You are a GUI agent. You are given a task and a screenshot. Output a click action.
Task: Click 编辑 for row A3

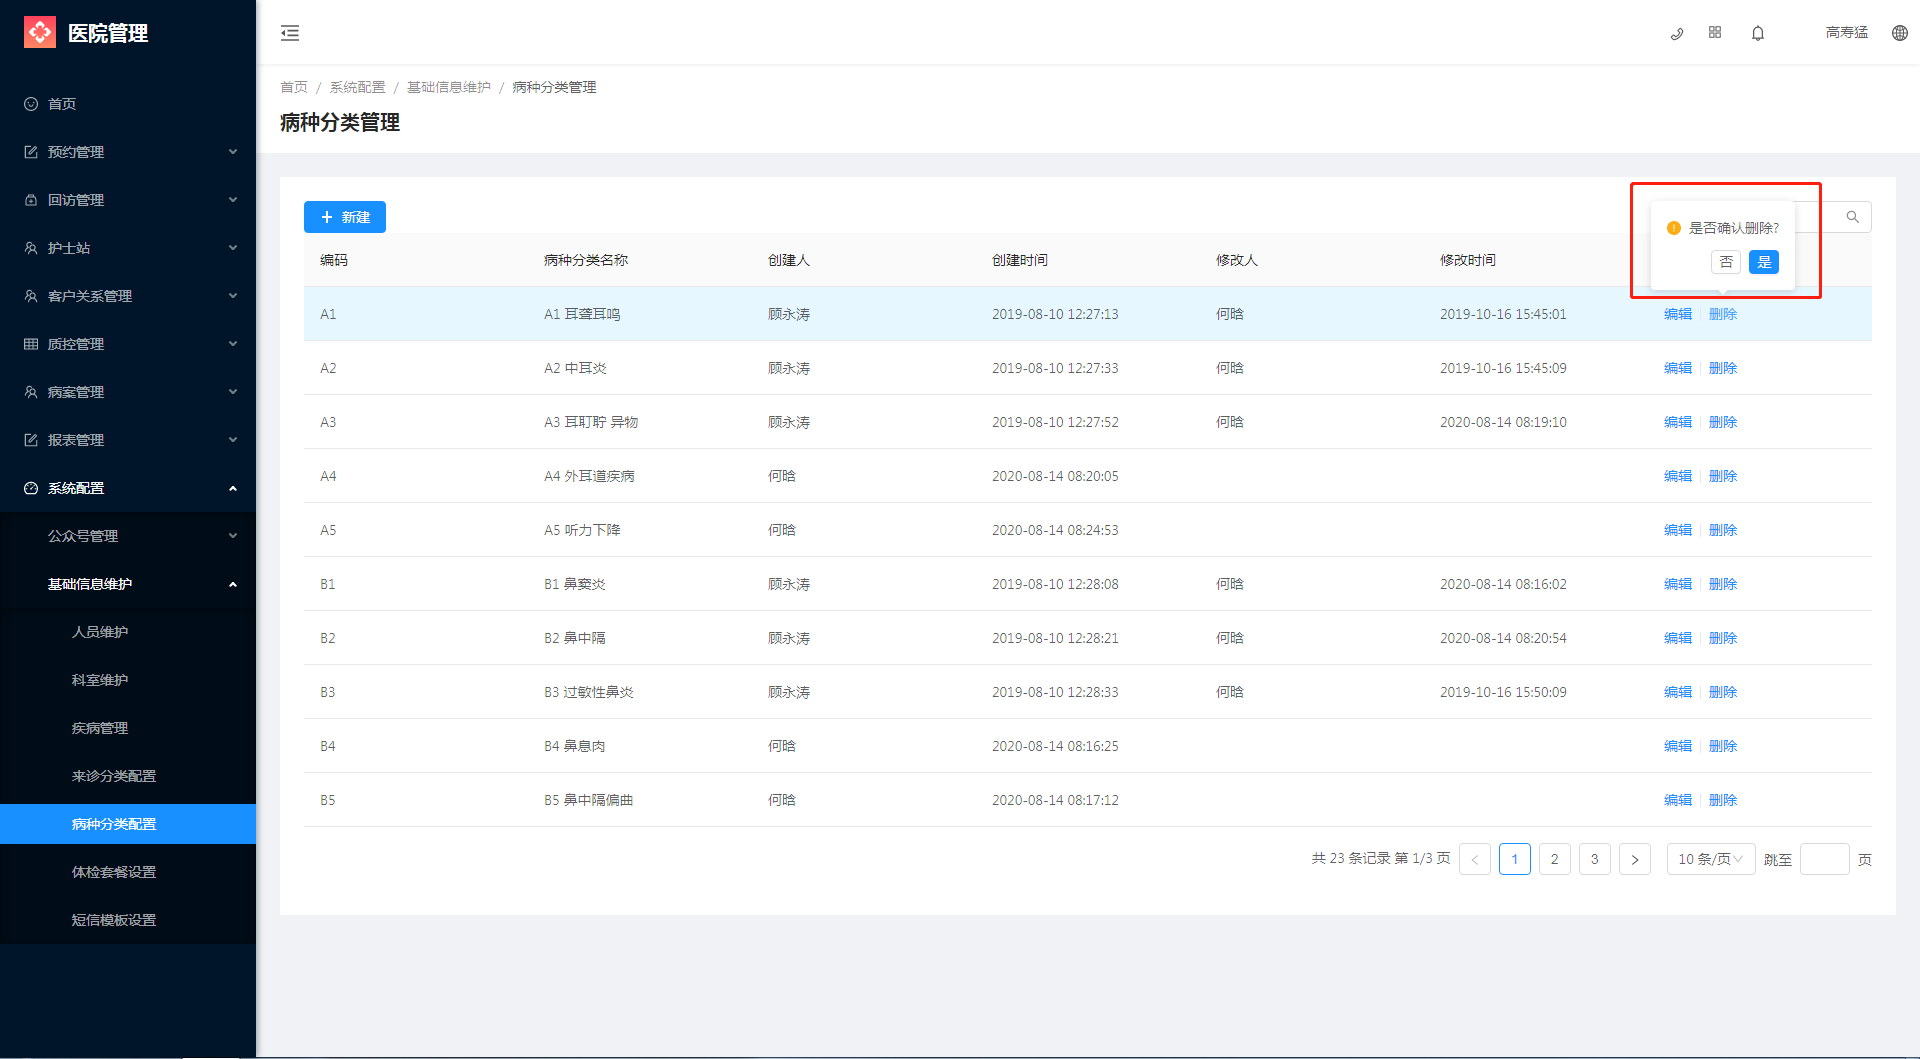pos(1678,422)
